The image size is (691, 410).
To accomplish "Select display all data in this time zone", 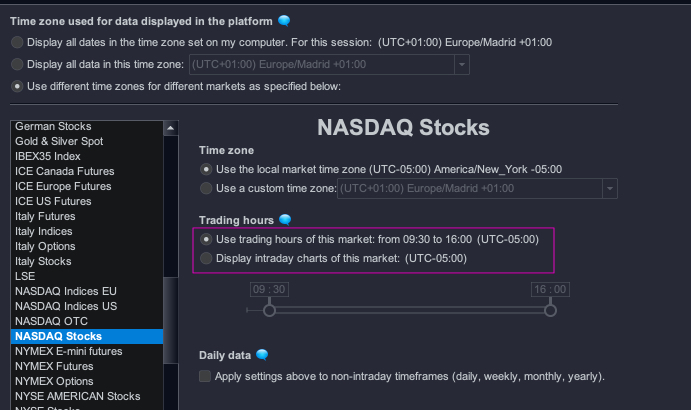I will pyautogui.click(x=17, y=64).
